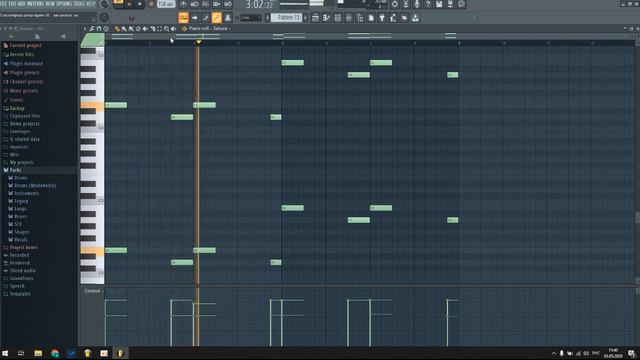The image size is (640, 360).
Task: Click the save project icon
Action: [439, 4]
